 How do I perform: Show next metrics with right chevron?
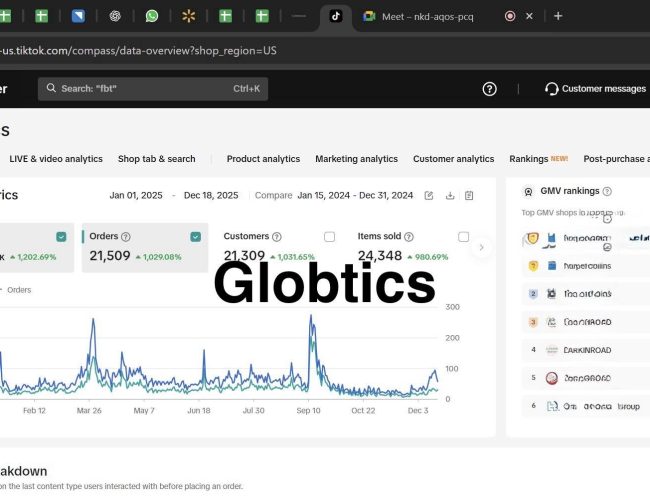pos(481,248)
